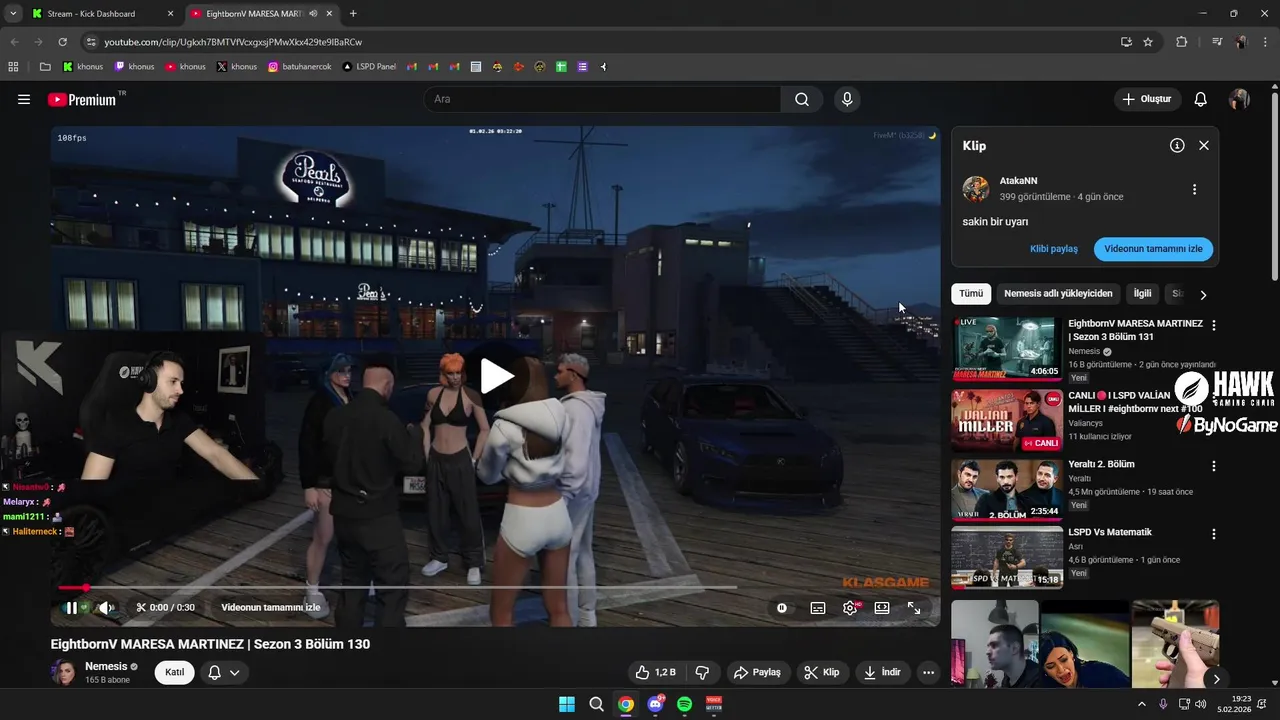Mute the video player volume
Image resolution: width=1280 pixels, height=720 pixels.
click(106, 607)
